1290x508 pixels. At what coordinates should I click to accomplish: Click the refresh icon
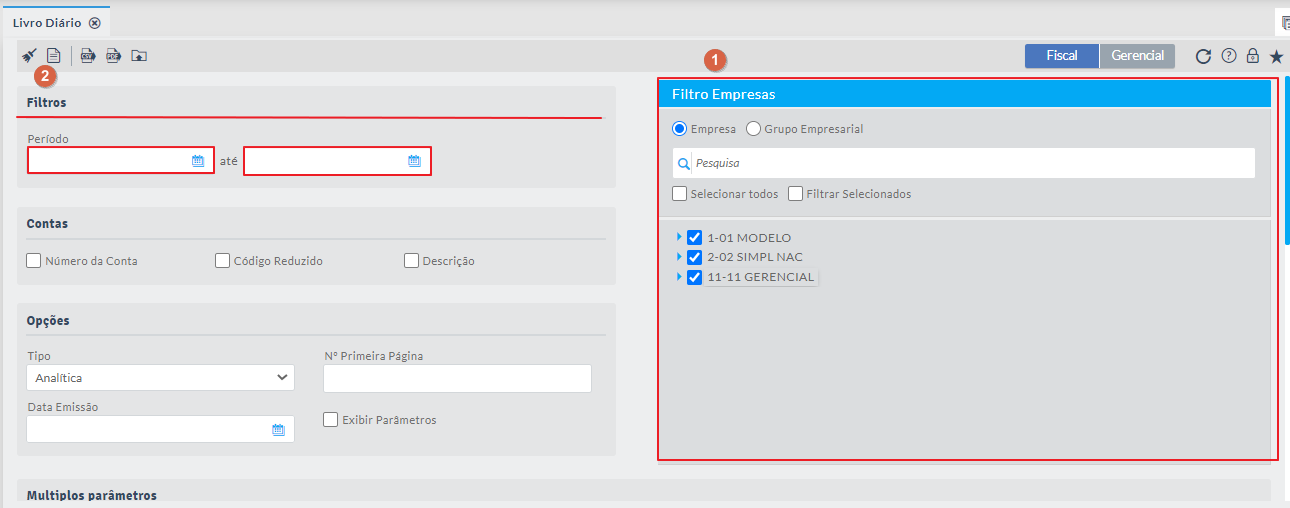point(1204,57)
